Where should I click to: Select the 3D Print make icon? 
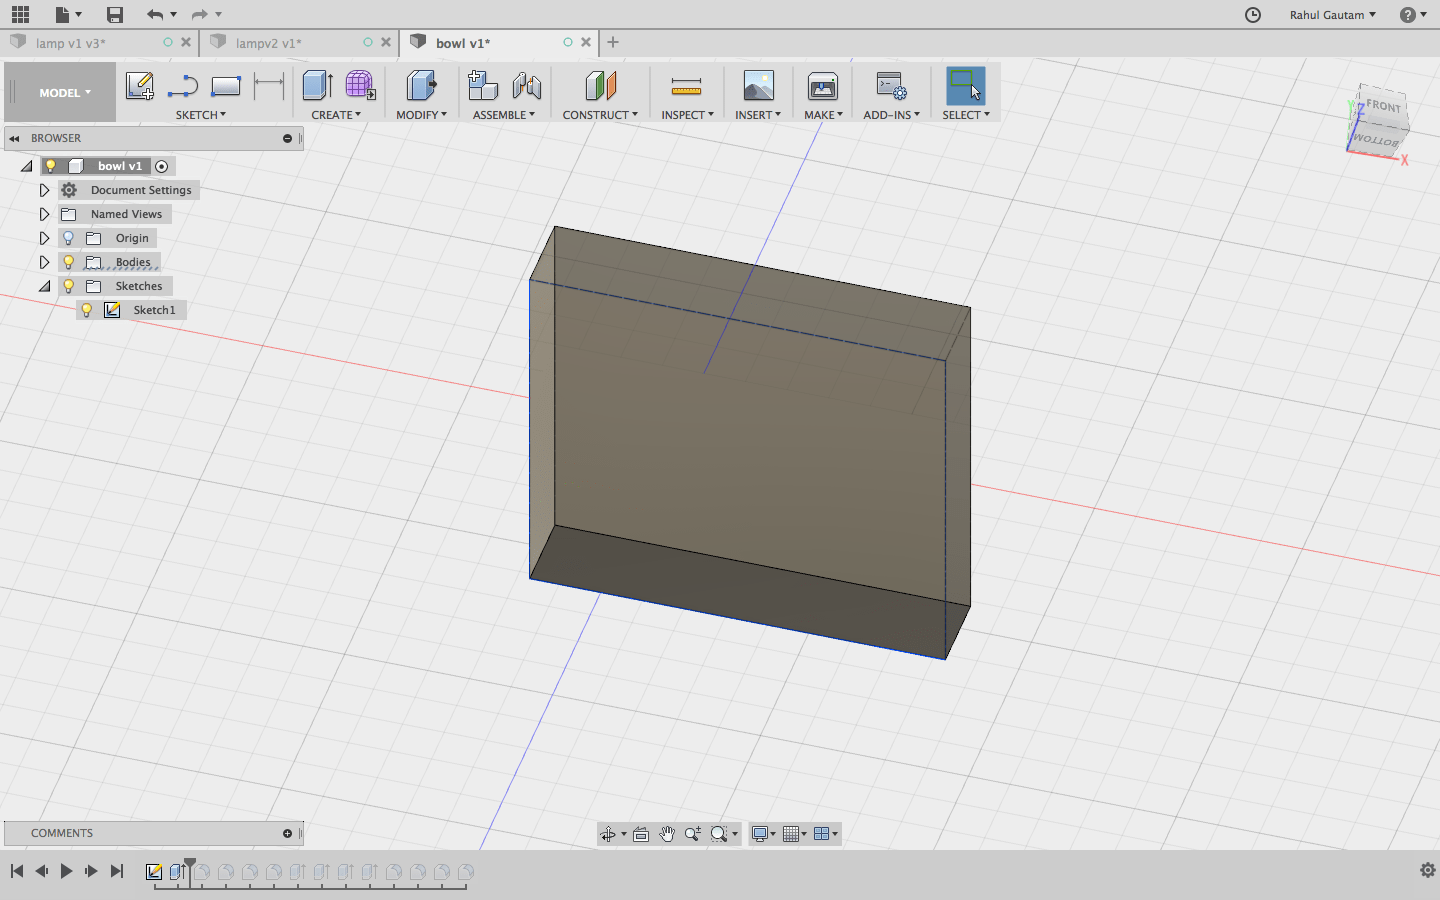click(x=823, y=86)
